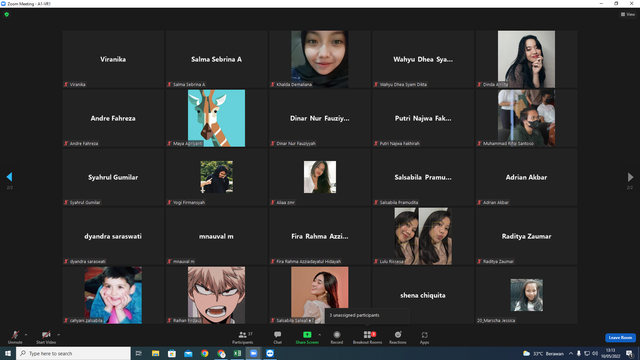The image size is (640, 360).
Task: Open Microsoft Store from taskbar
Action: tap(172, 353)
